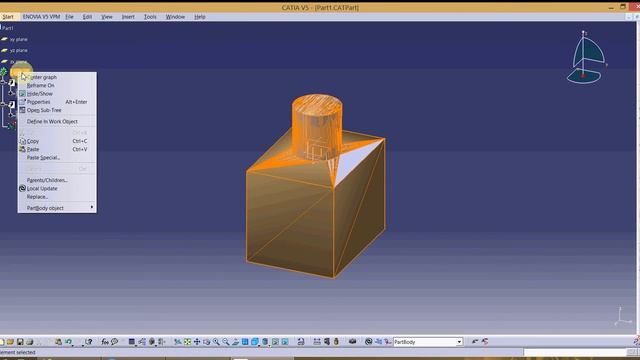Viewport: 640px width, 360px height.
Task: Click the Open file toolbar icon
Action: [x=10, y=342]
